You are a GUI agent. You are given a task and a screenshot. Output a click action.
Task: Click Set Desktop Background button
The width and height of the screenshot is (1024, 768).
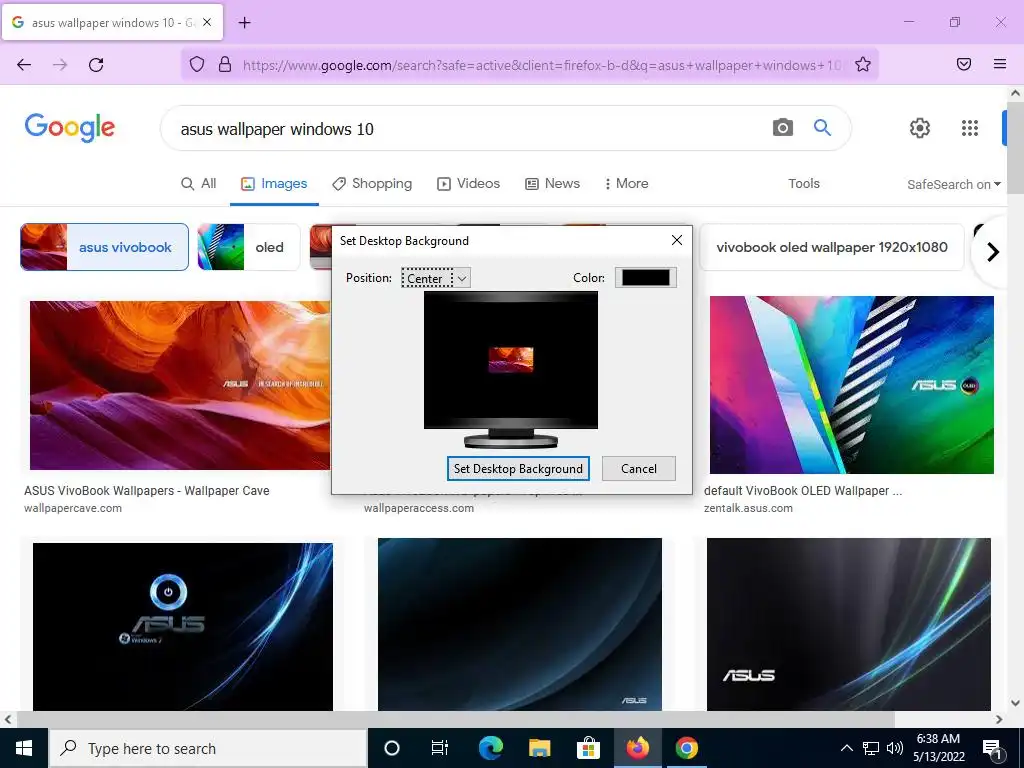[x=518, y=468]
